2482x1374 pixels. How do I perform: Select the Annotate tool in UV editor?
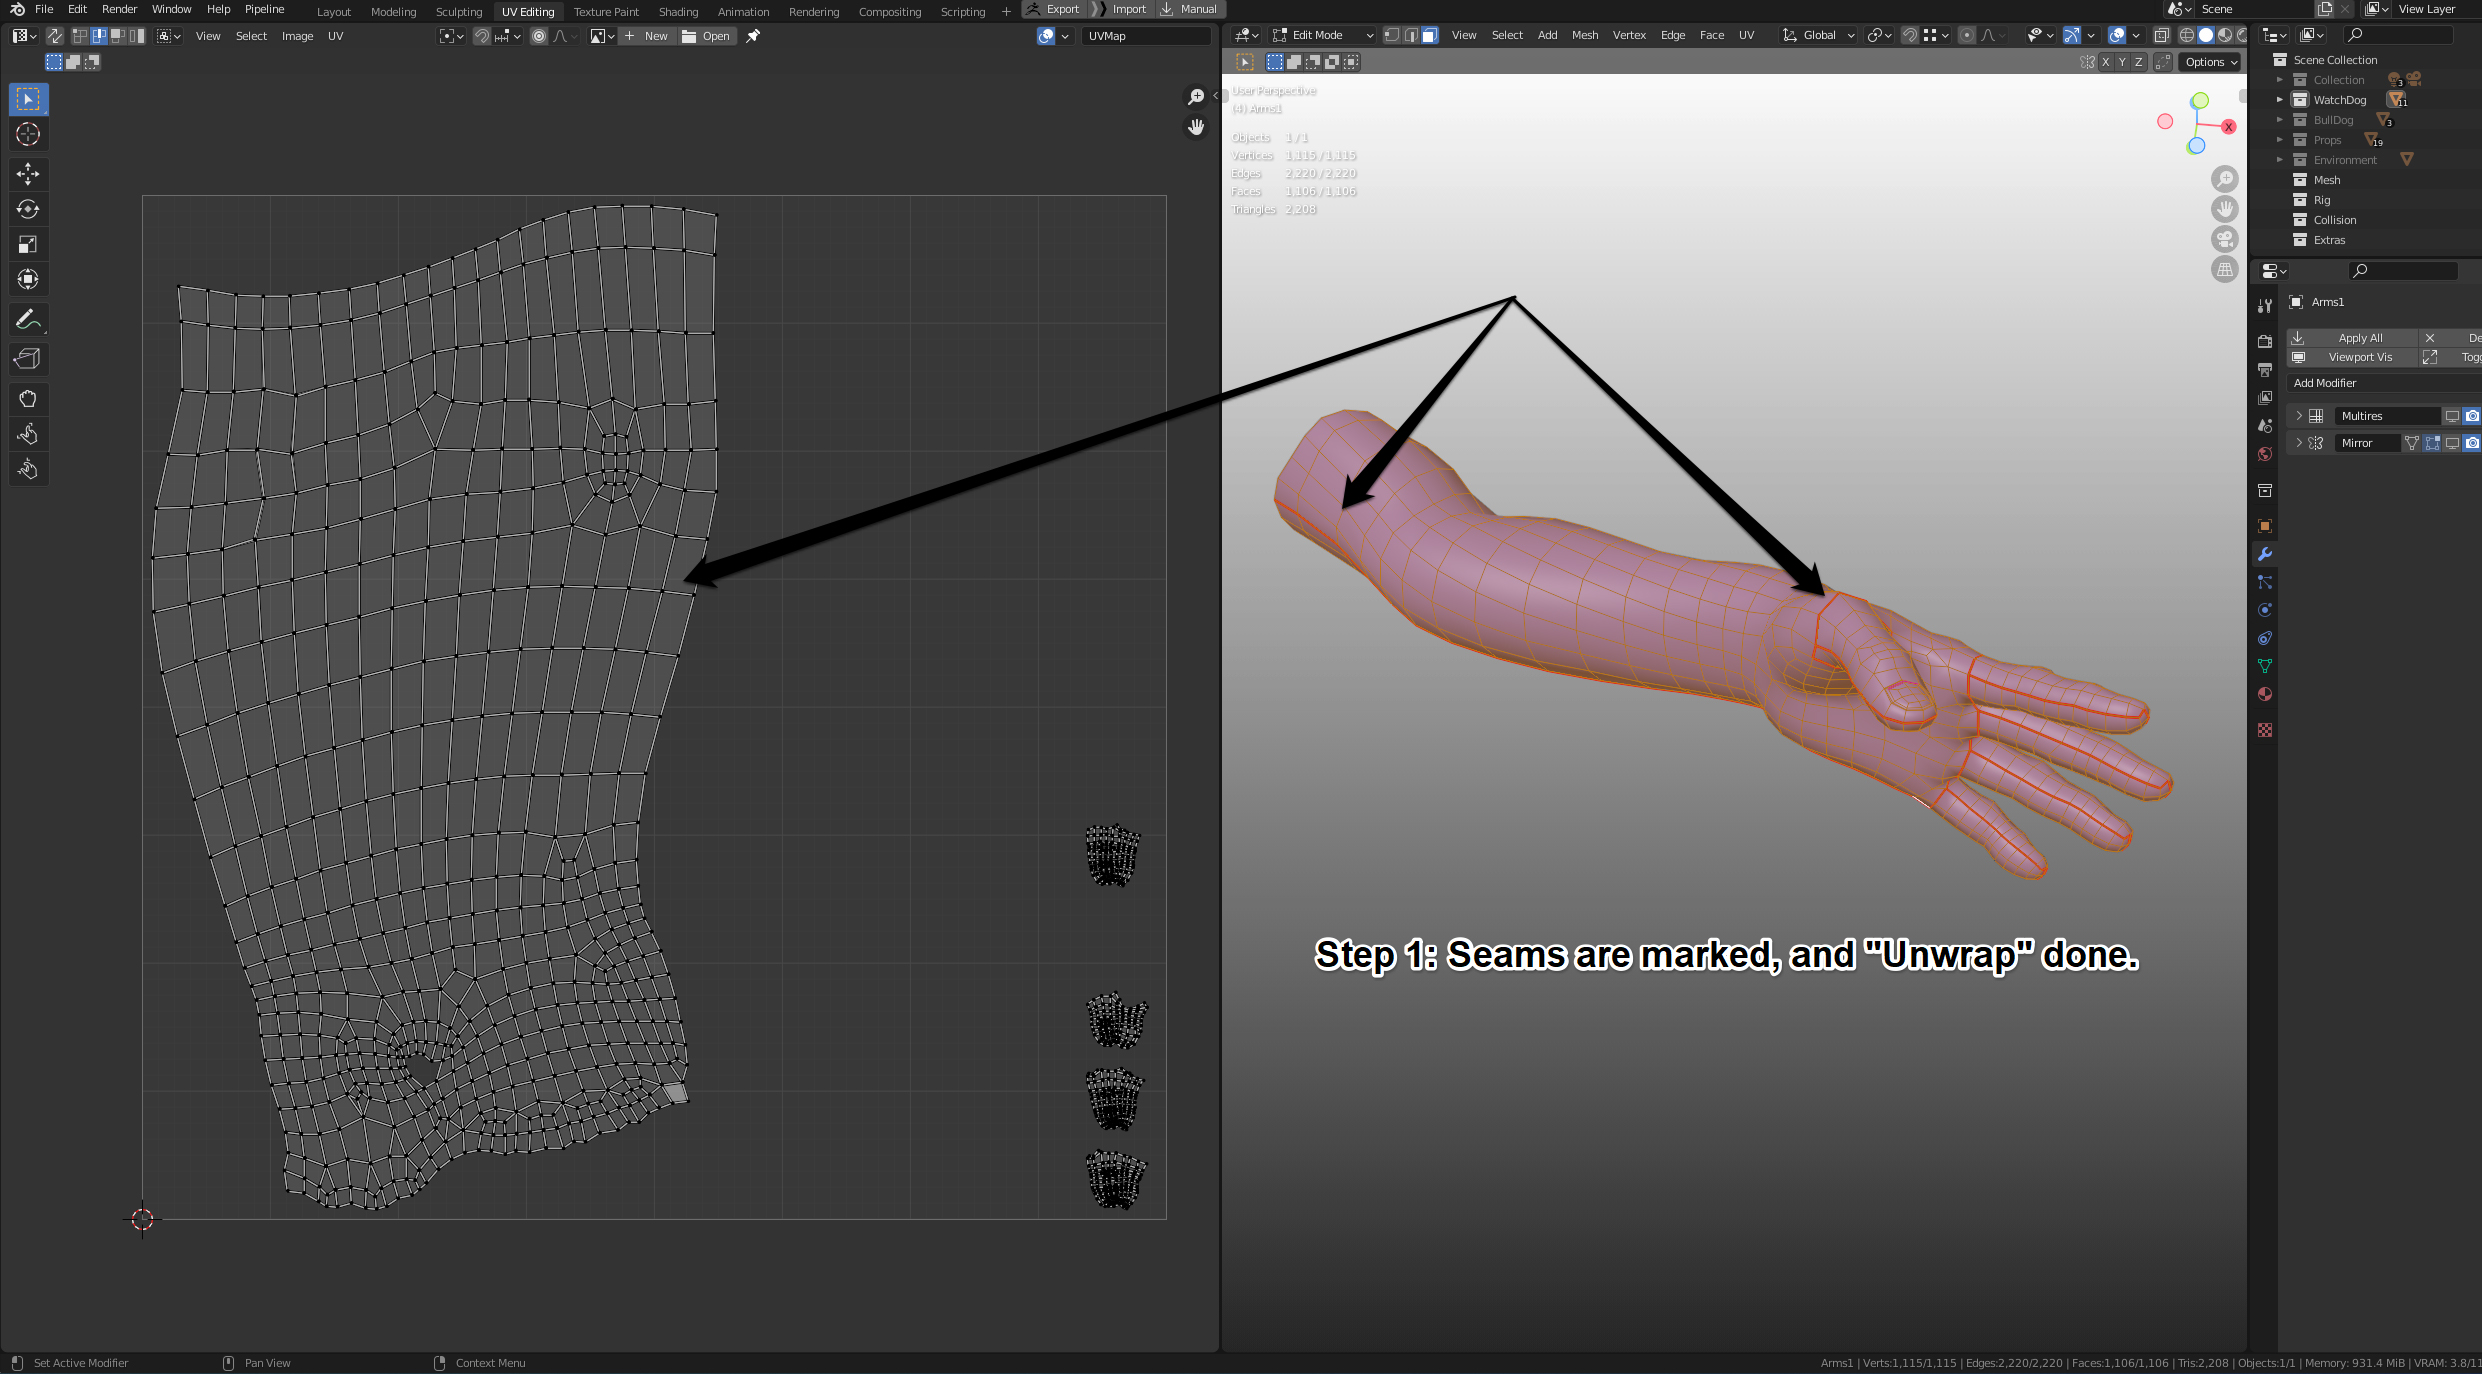tap(28, 320)
